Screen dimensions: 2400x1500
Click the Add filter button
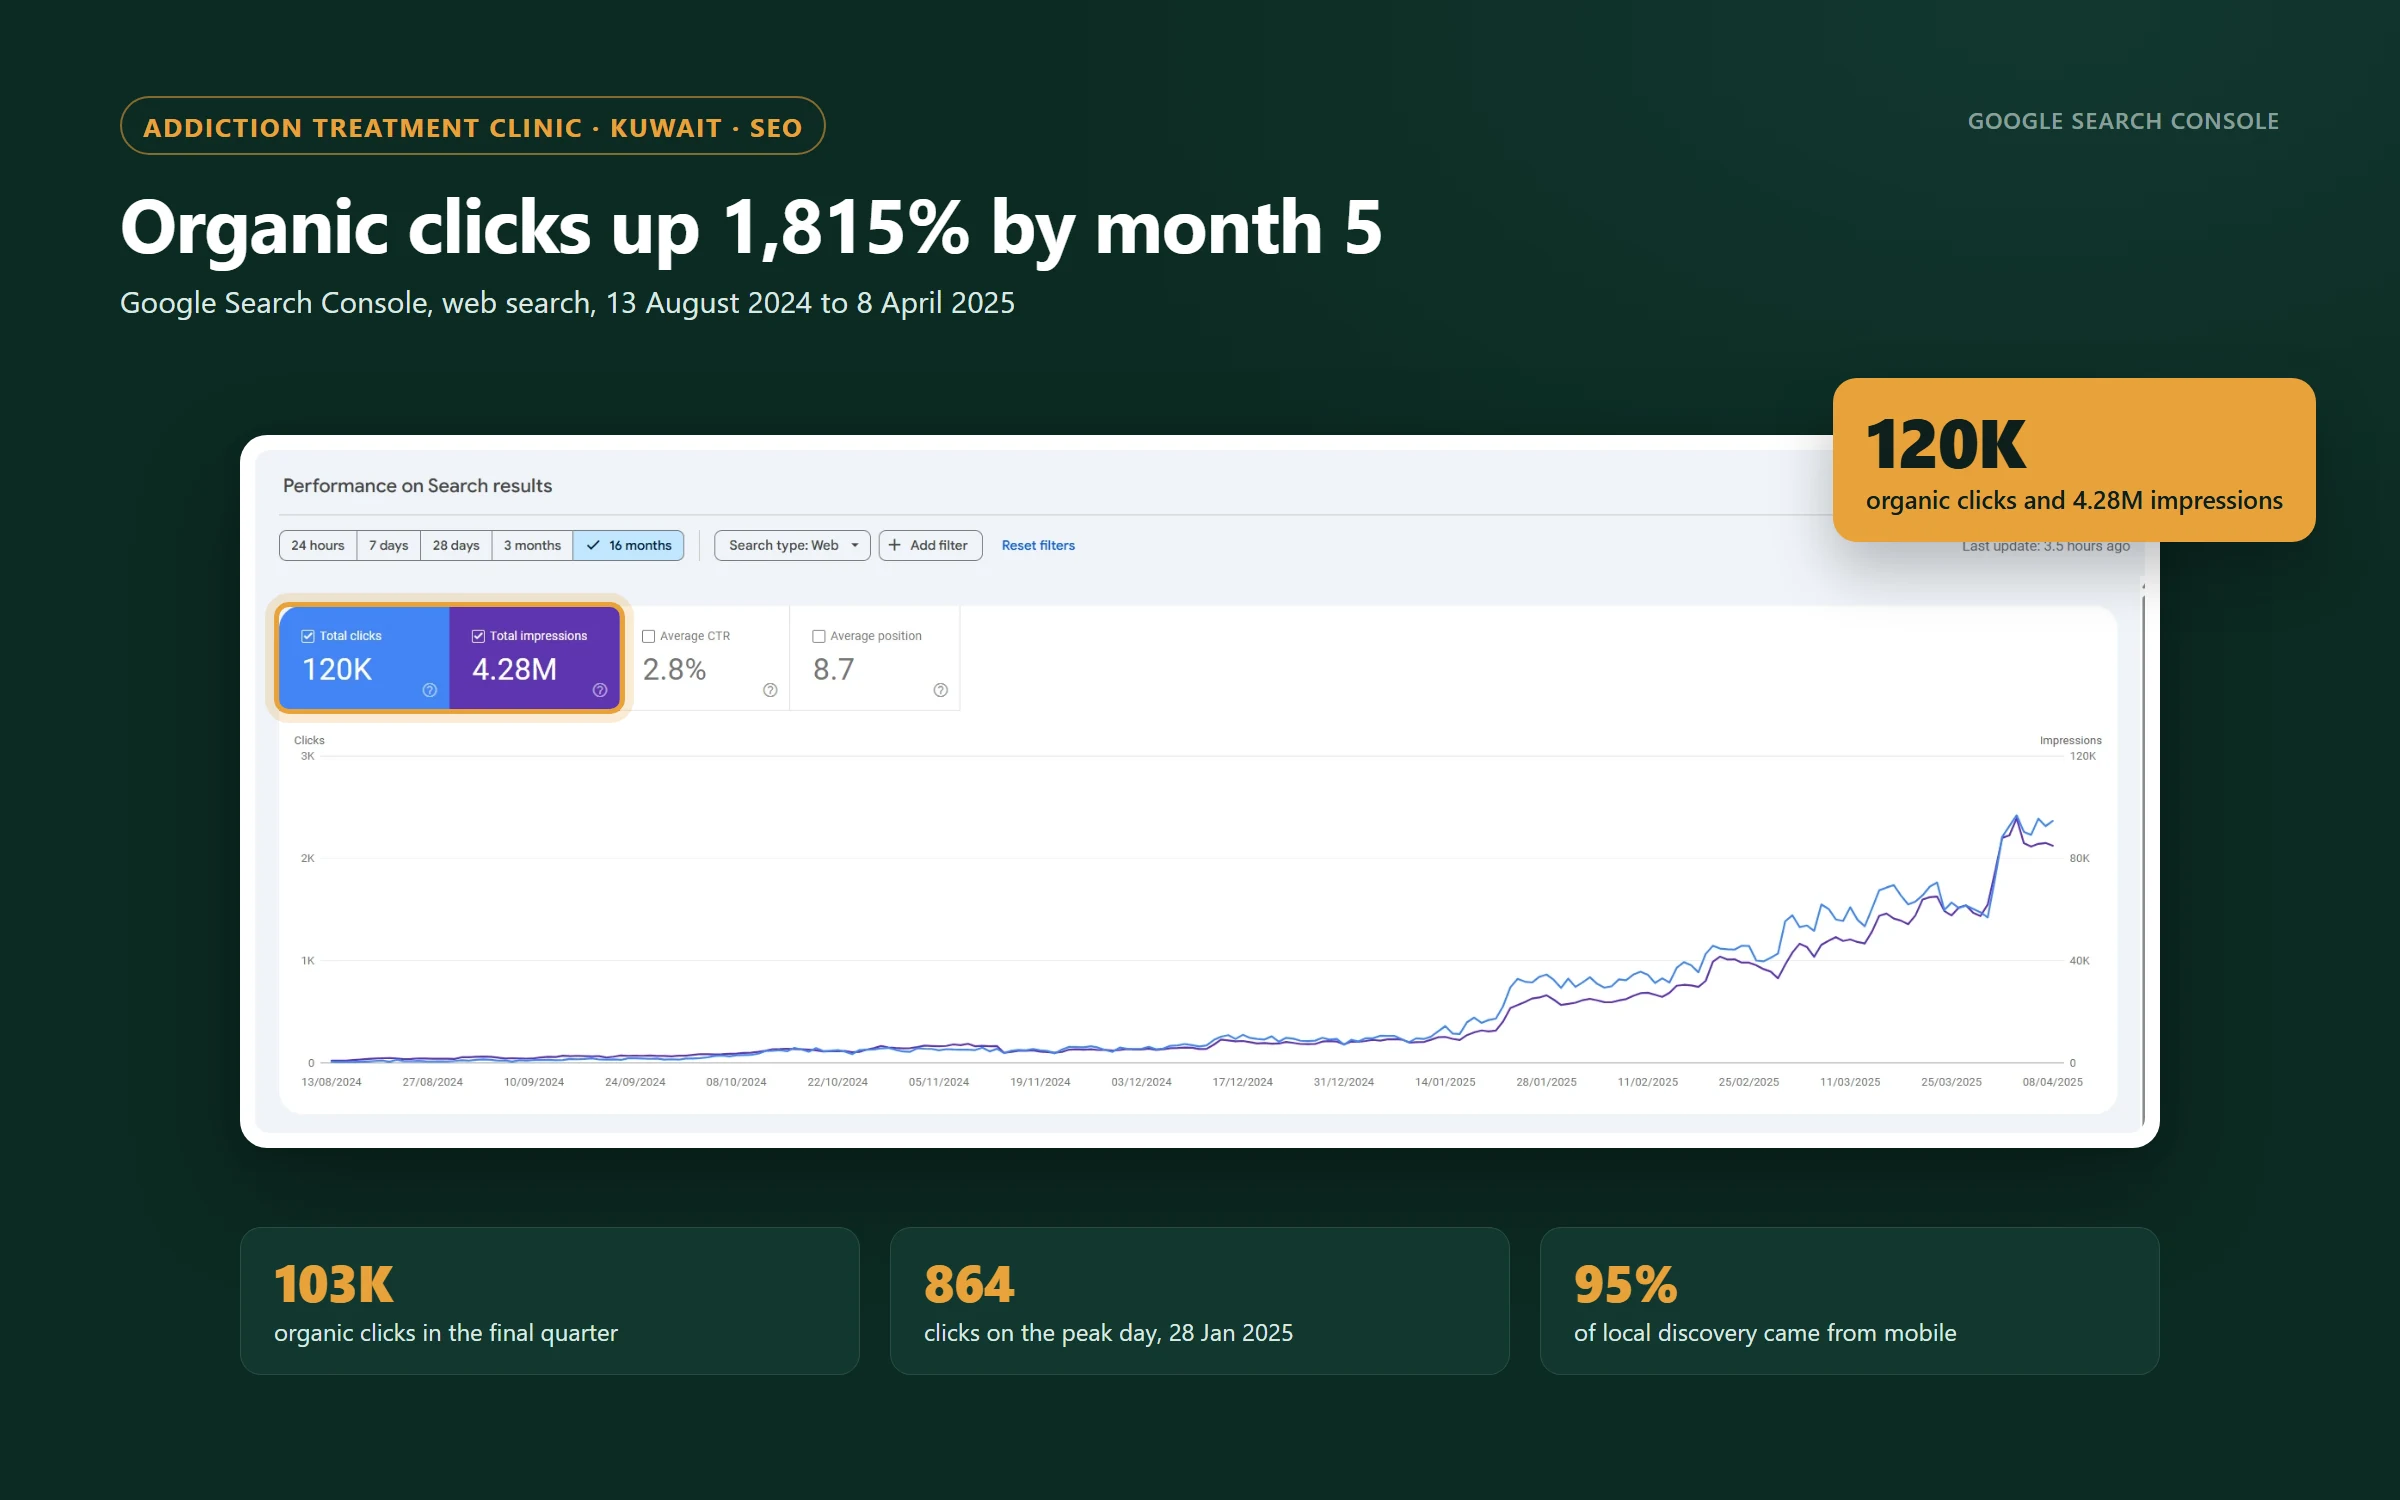tap(930, 545)
